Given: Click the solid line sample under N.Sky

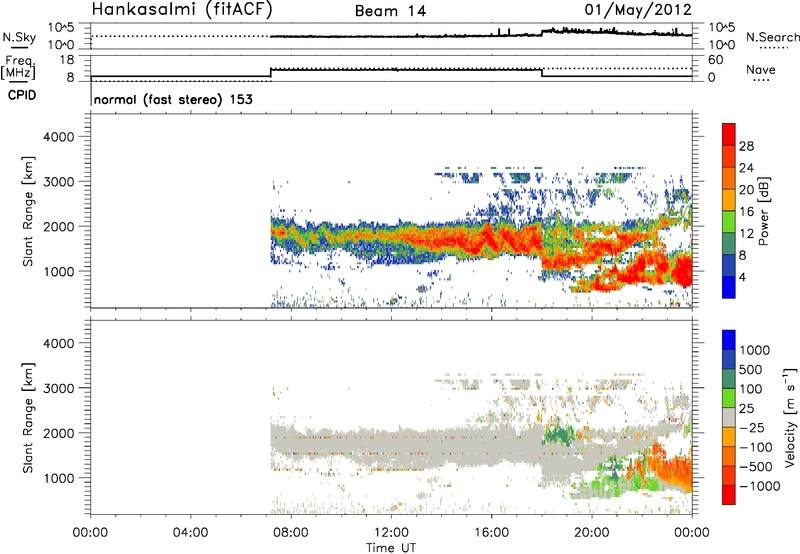Looking at the screenshot, I should point(19,47).
